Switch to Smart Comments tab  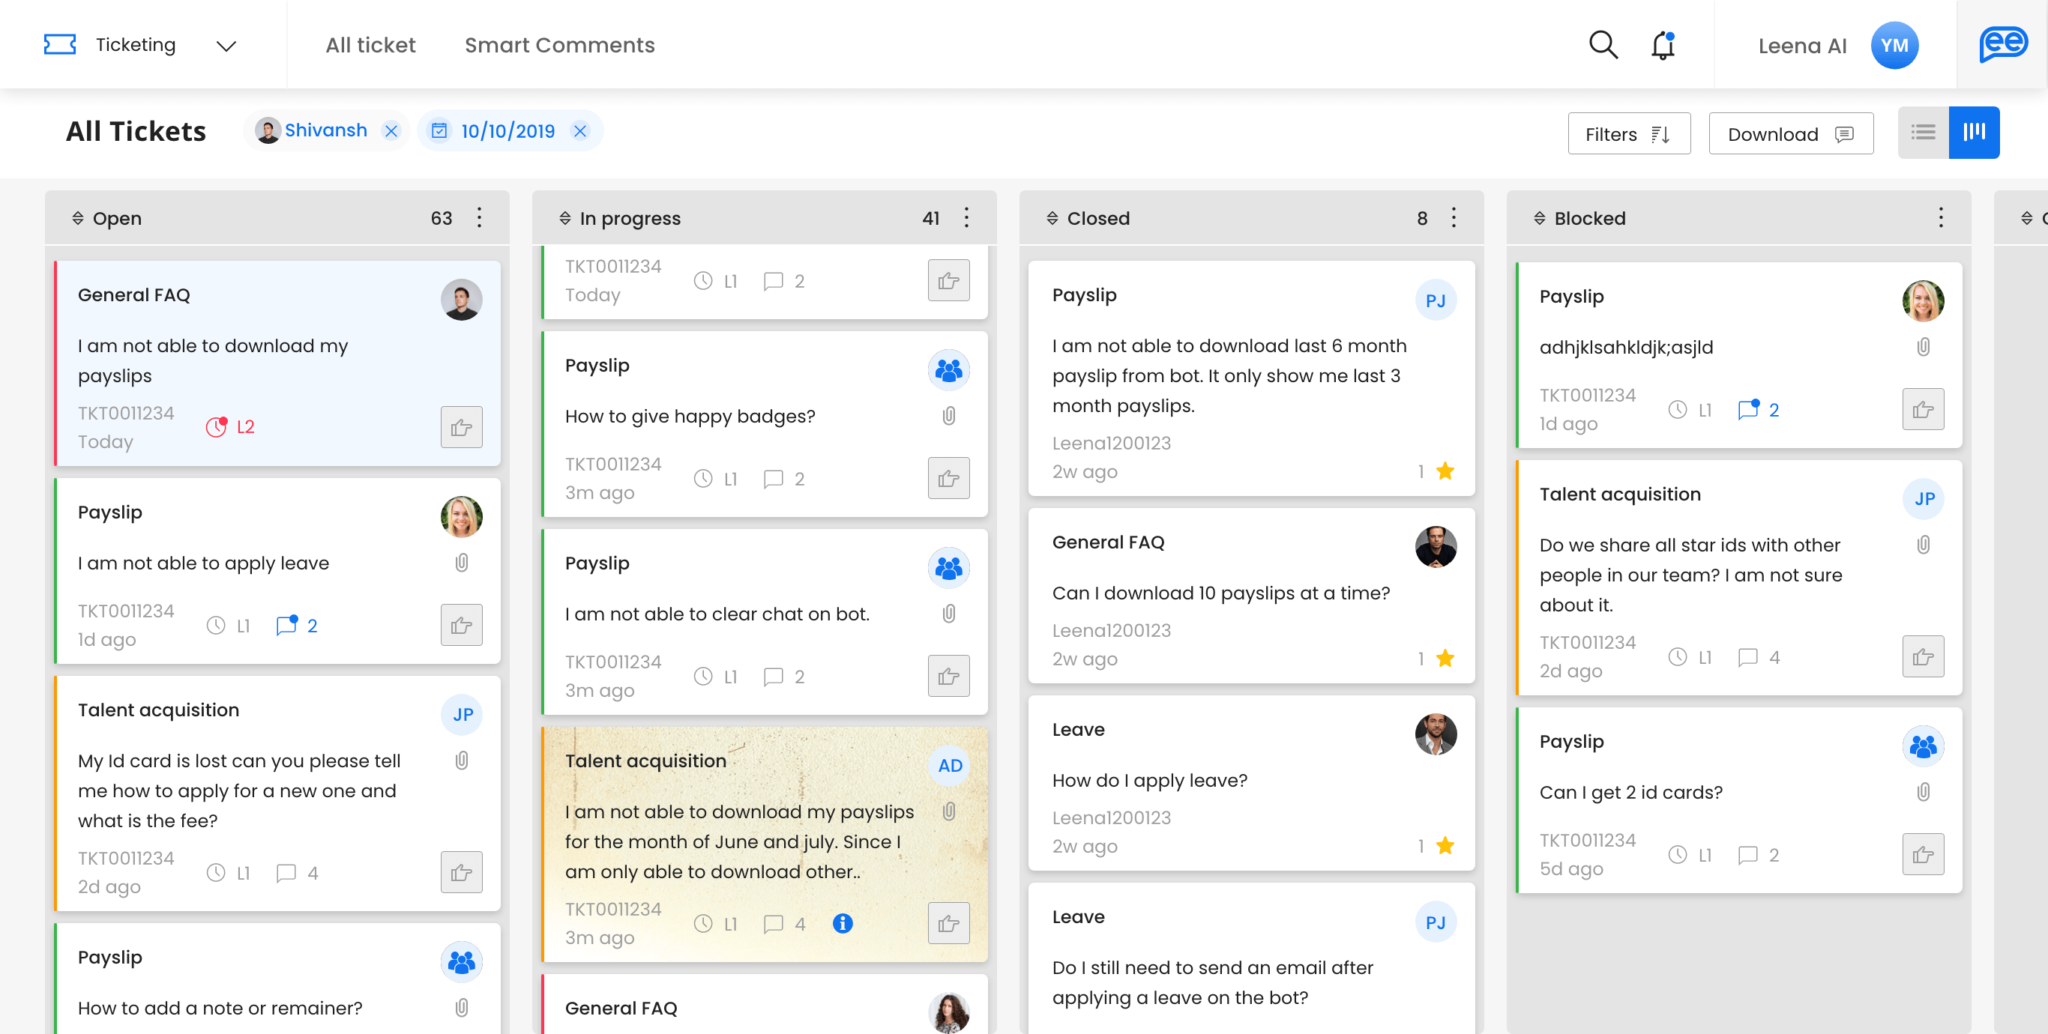click(x=559, y=45)
